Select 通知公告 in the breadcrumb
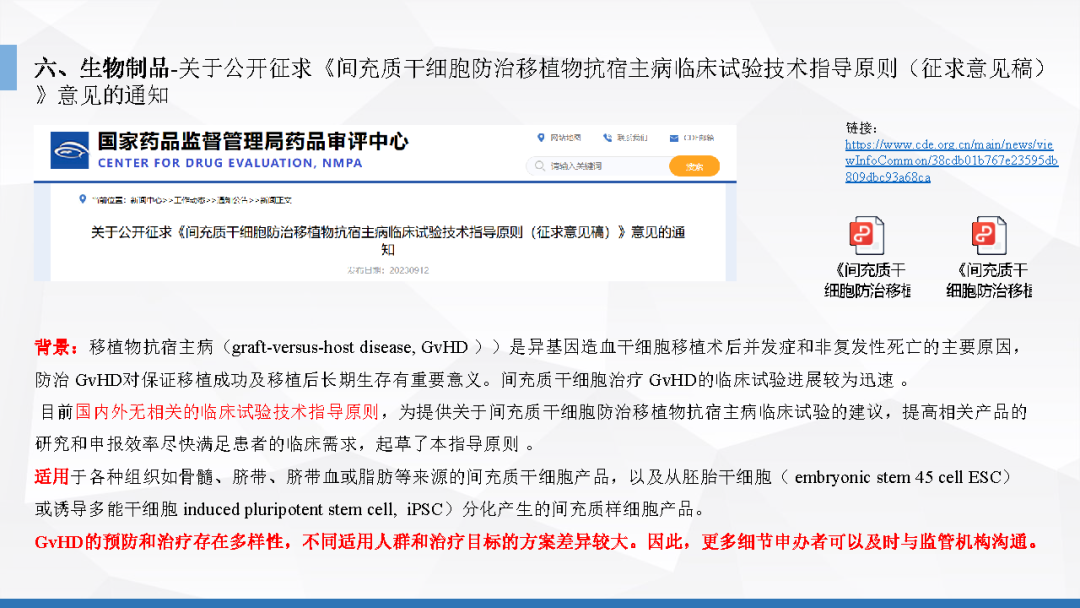 click(233, 200)
